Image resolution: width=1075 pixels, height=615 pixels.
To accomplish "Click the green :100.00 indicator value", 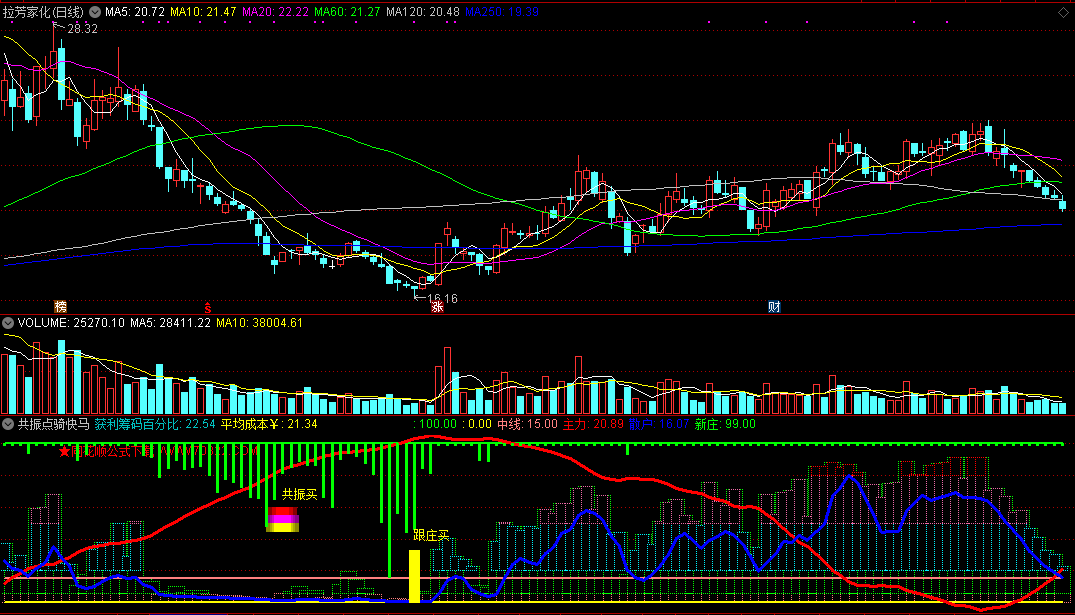I will pos(435,424).
